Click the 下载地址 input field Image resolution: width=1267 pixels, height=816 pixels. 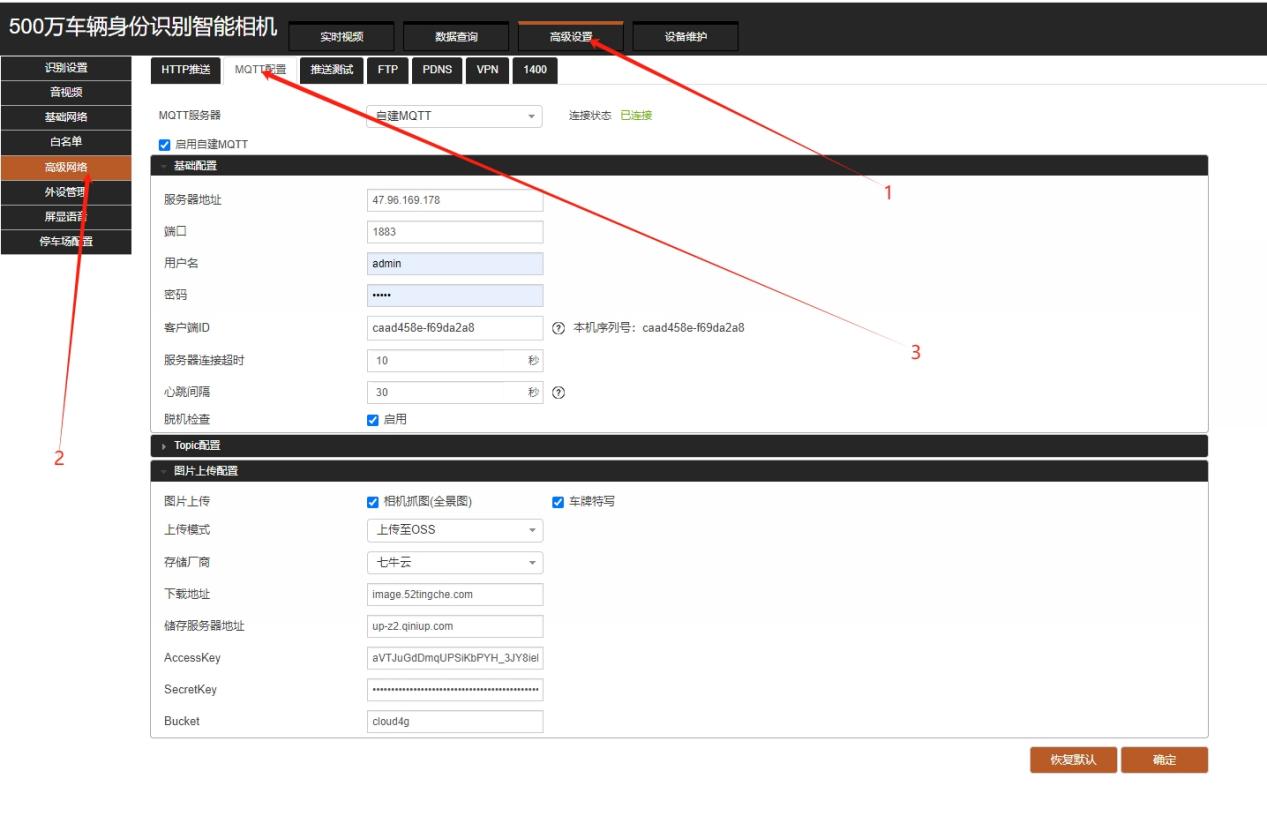pyautogui.click(x=455, y=594)
